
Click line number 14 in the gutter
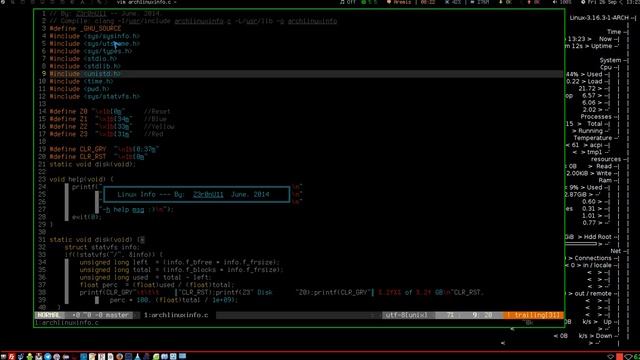click(x=42, y=111)
